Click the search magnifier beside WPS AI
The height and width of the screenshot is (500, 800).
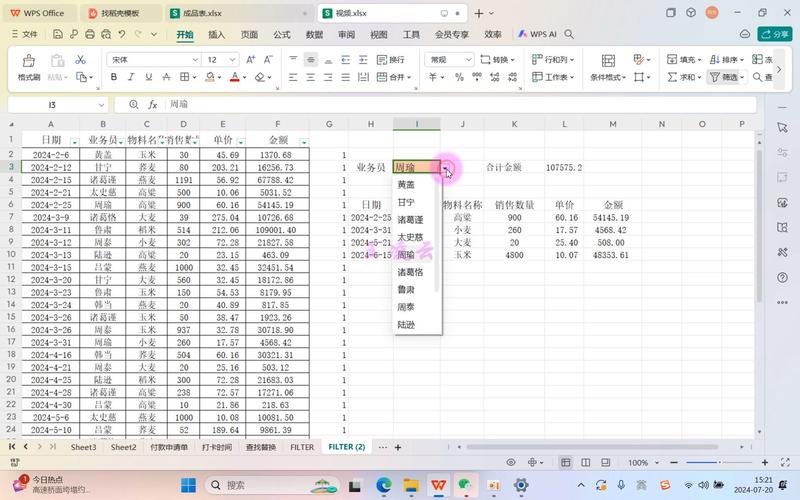(x=569, y=34)
